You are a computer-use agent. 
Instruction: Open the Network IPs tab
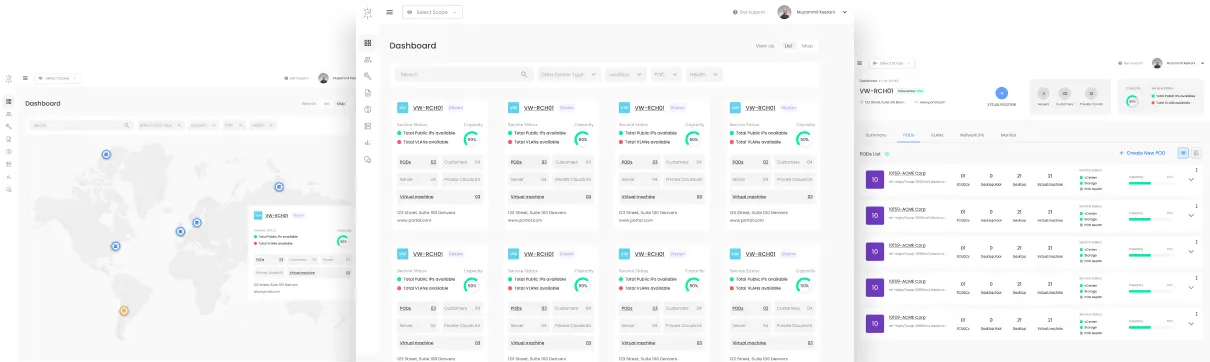click(x=972, y=134)
